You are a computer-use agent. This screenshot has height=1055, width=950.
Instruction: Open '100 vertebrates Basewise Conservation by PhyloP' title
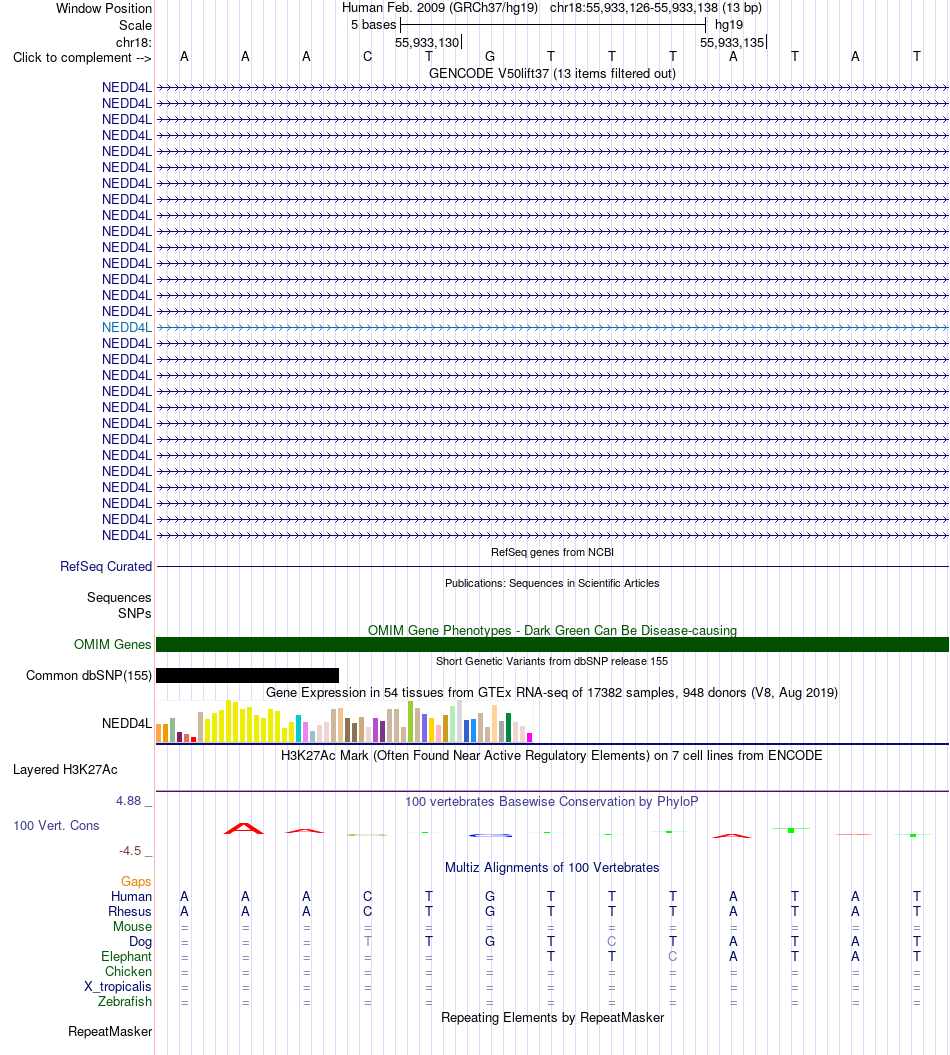click(552, 801)
